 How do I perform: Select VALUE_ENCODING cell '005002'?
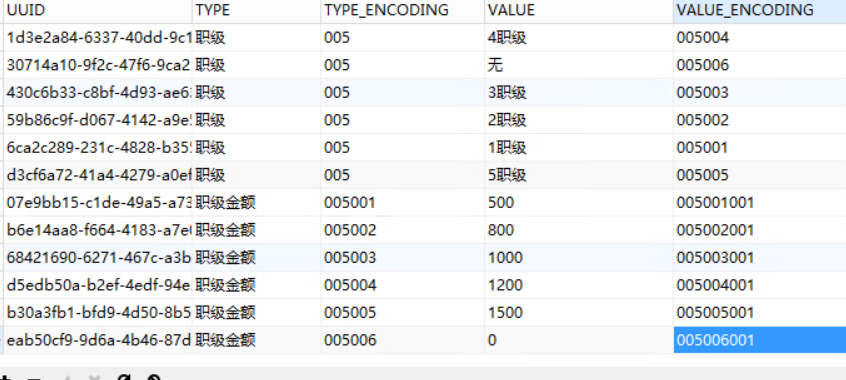coord(760,120)
